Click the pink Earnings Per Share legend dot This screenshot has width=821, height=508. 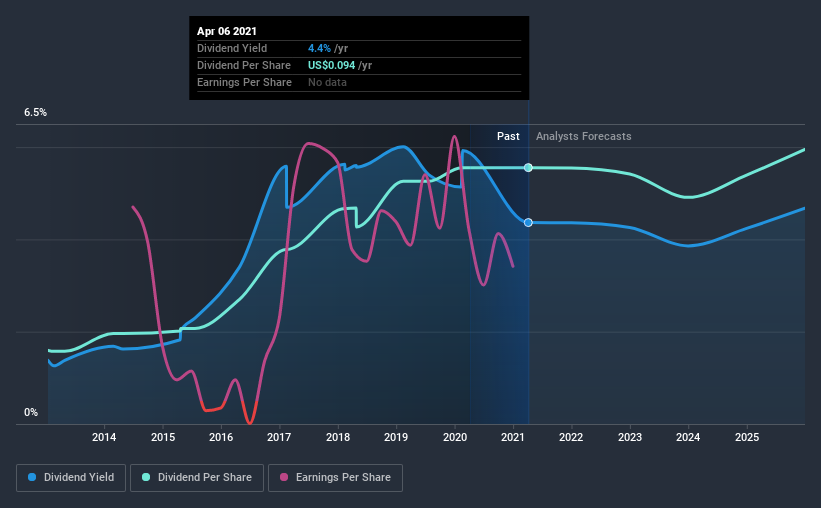[284, 477]
